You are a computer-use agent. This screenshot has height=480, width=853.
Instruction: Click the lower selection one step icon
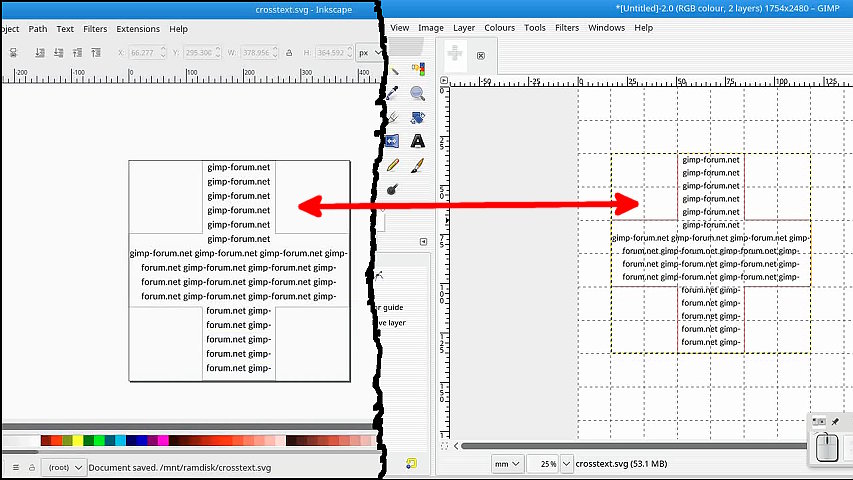click(x=59, y=53)
